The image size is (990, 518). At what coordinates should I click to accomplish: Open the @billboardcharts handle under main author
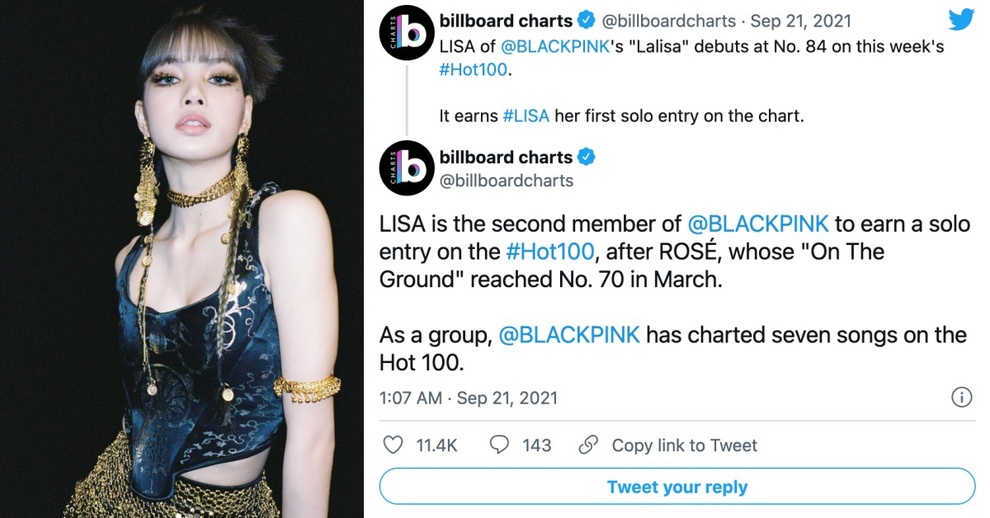click(506, 181)
